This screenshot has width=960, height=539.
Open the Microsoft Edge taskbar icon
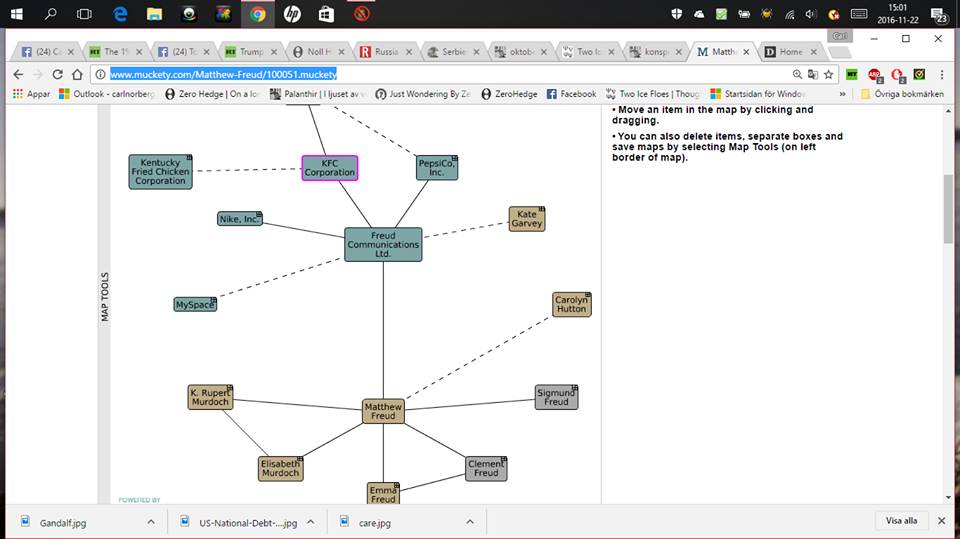120,14
